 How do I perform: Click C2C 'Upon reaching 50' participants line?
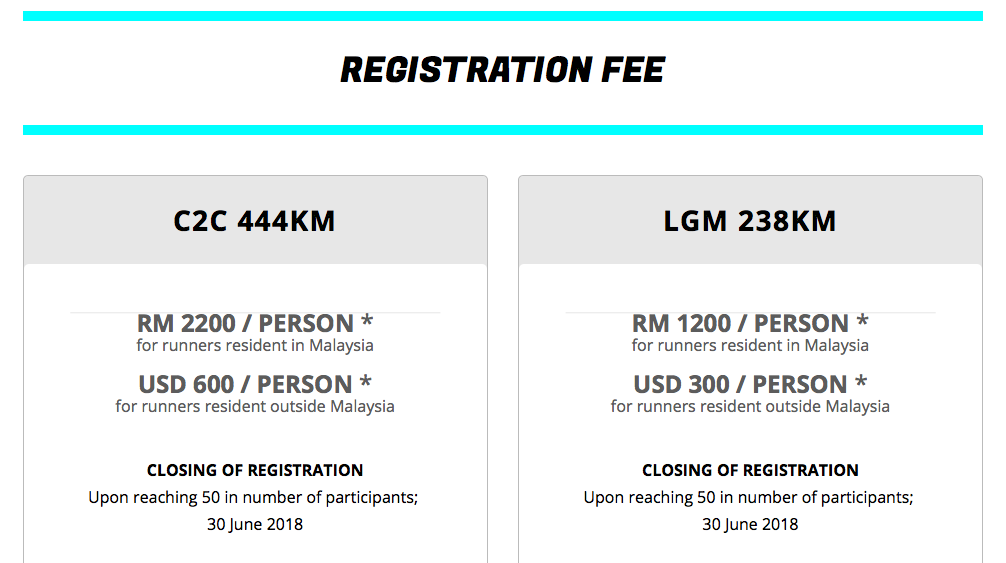coord(253,498)
